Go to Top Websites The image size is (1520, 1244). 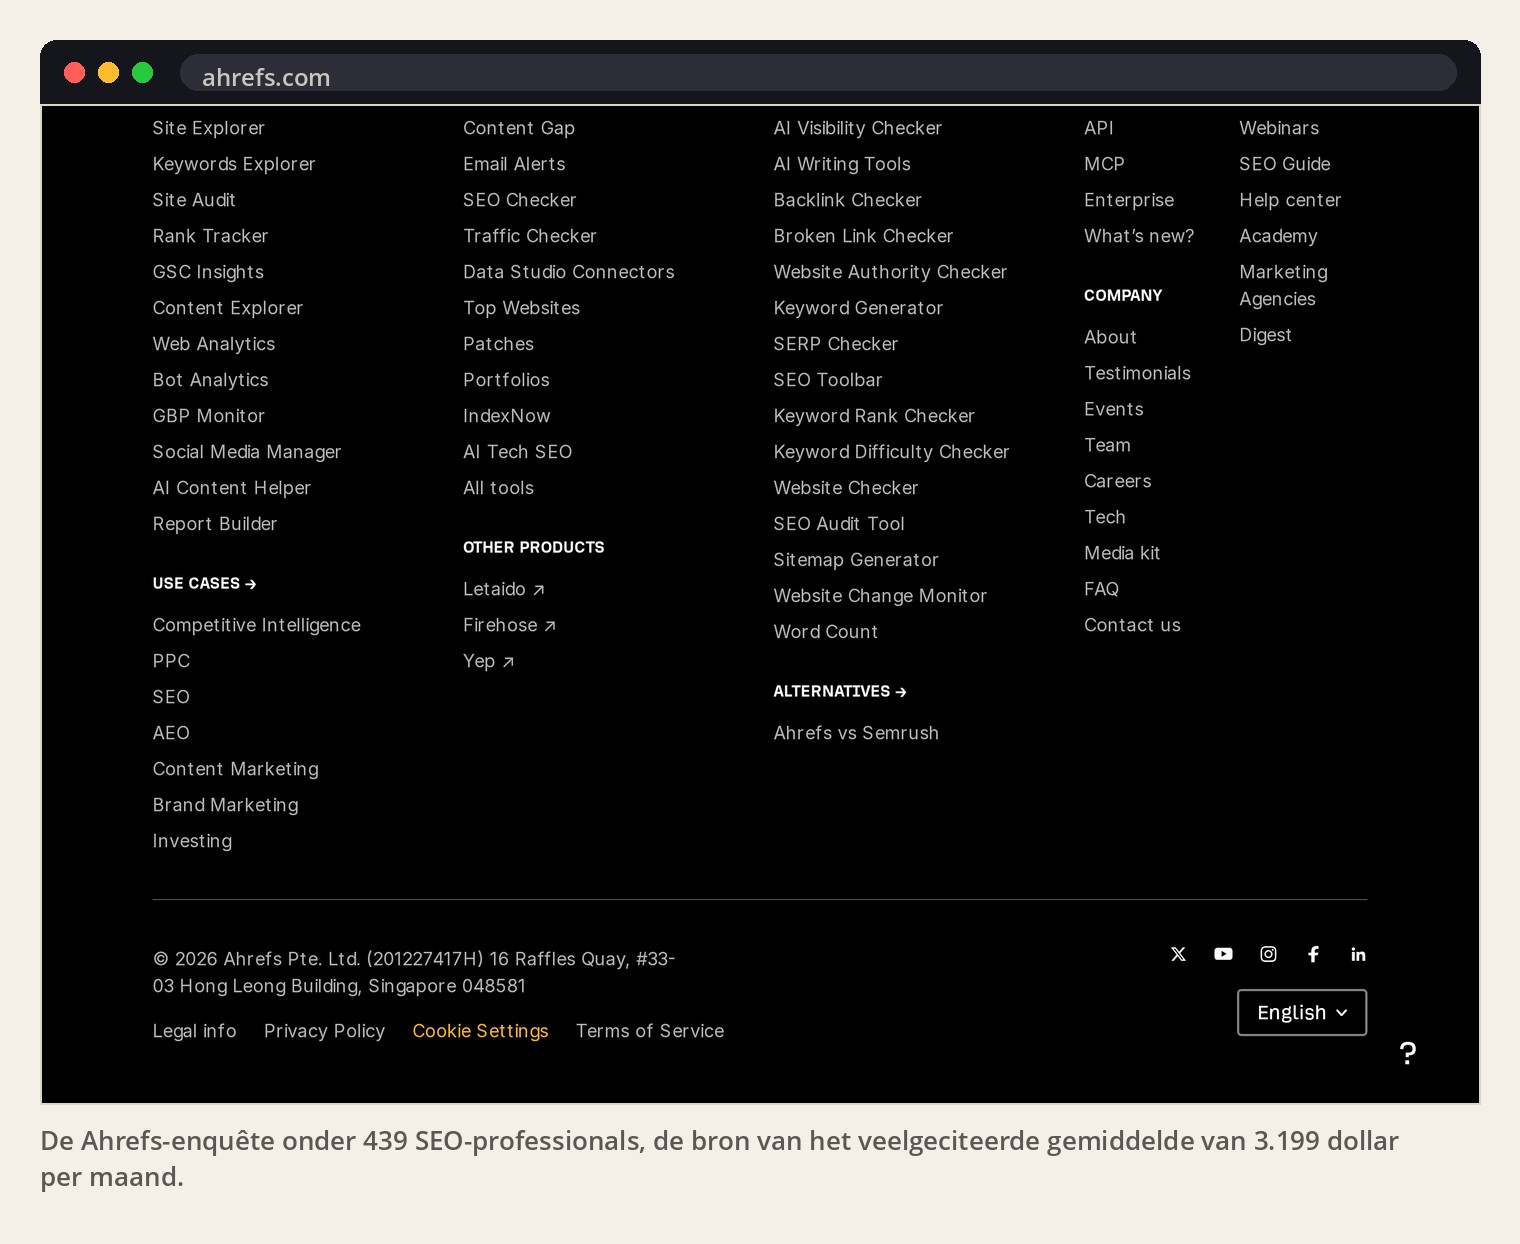pos(522,308)
